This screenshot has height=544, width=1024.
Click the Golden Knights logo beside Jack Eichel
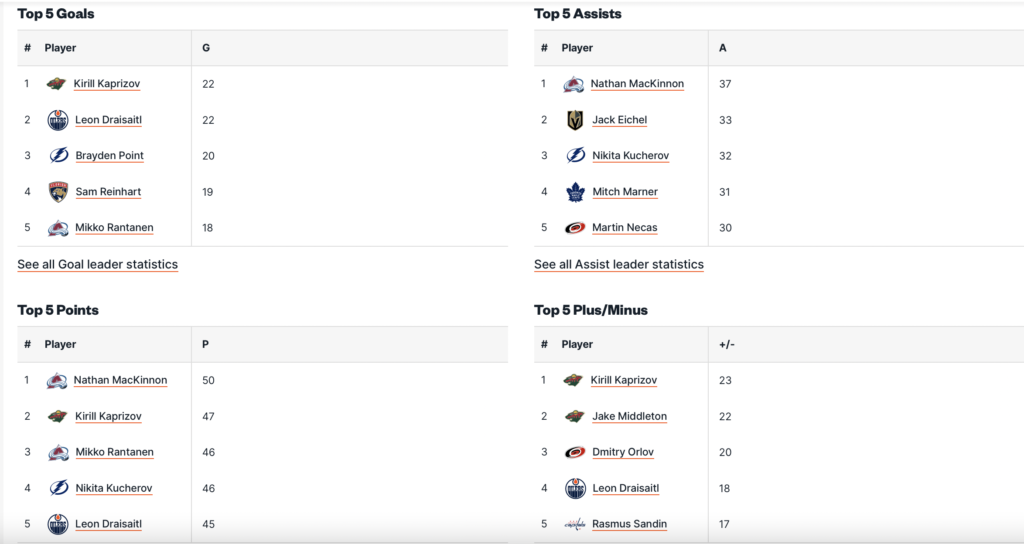(575, 120)
